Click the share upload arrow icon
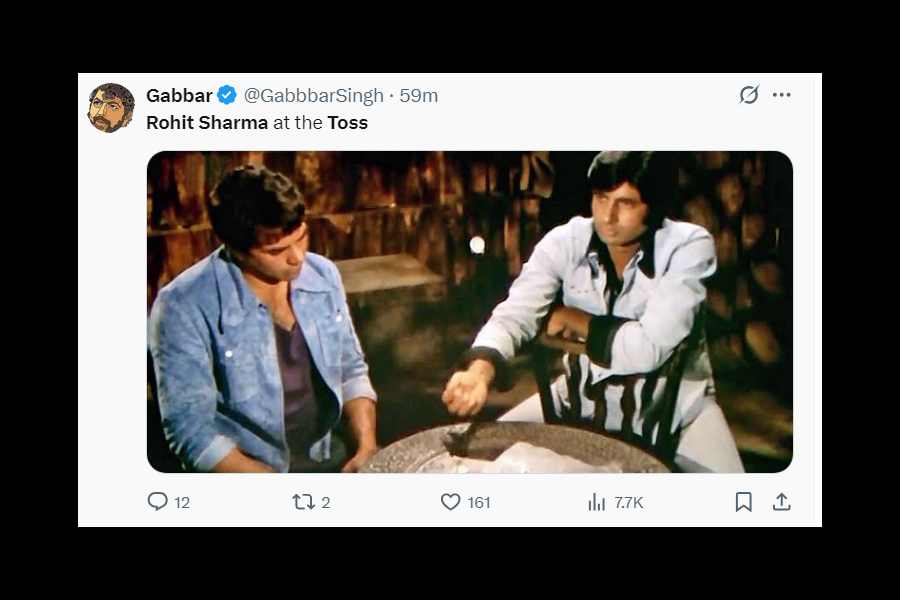This screenshot has width=900, height=600. [x=782, y=502]
